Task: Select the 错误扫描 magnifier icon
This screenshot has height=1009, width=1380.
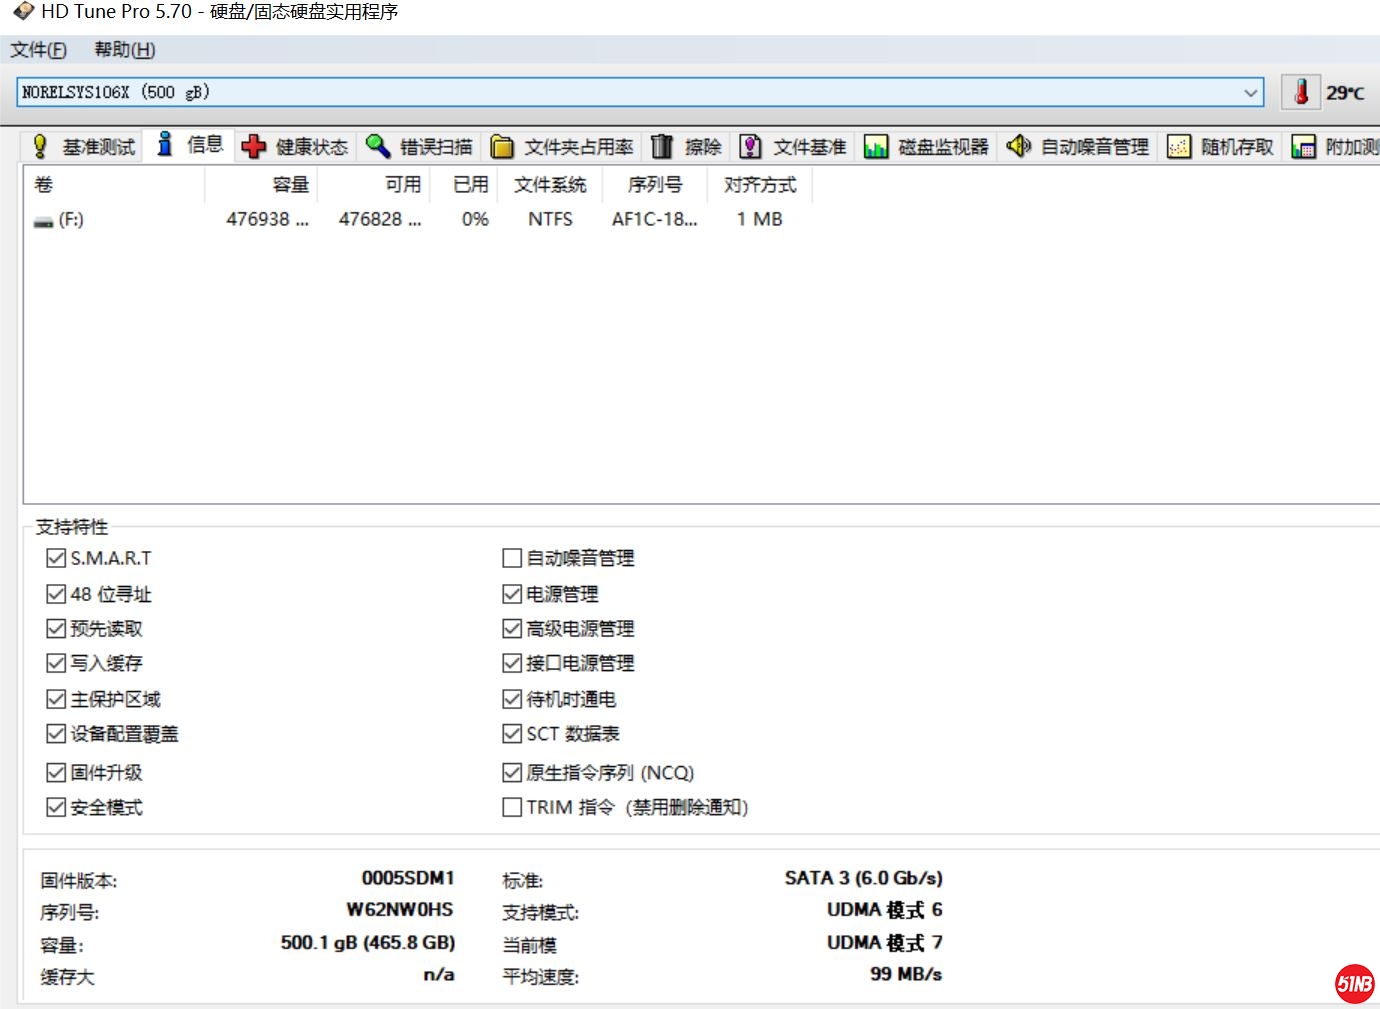Action: click(377, 147)
